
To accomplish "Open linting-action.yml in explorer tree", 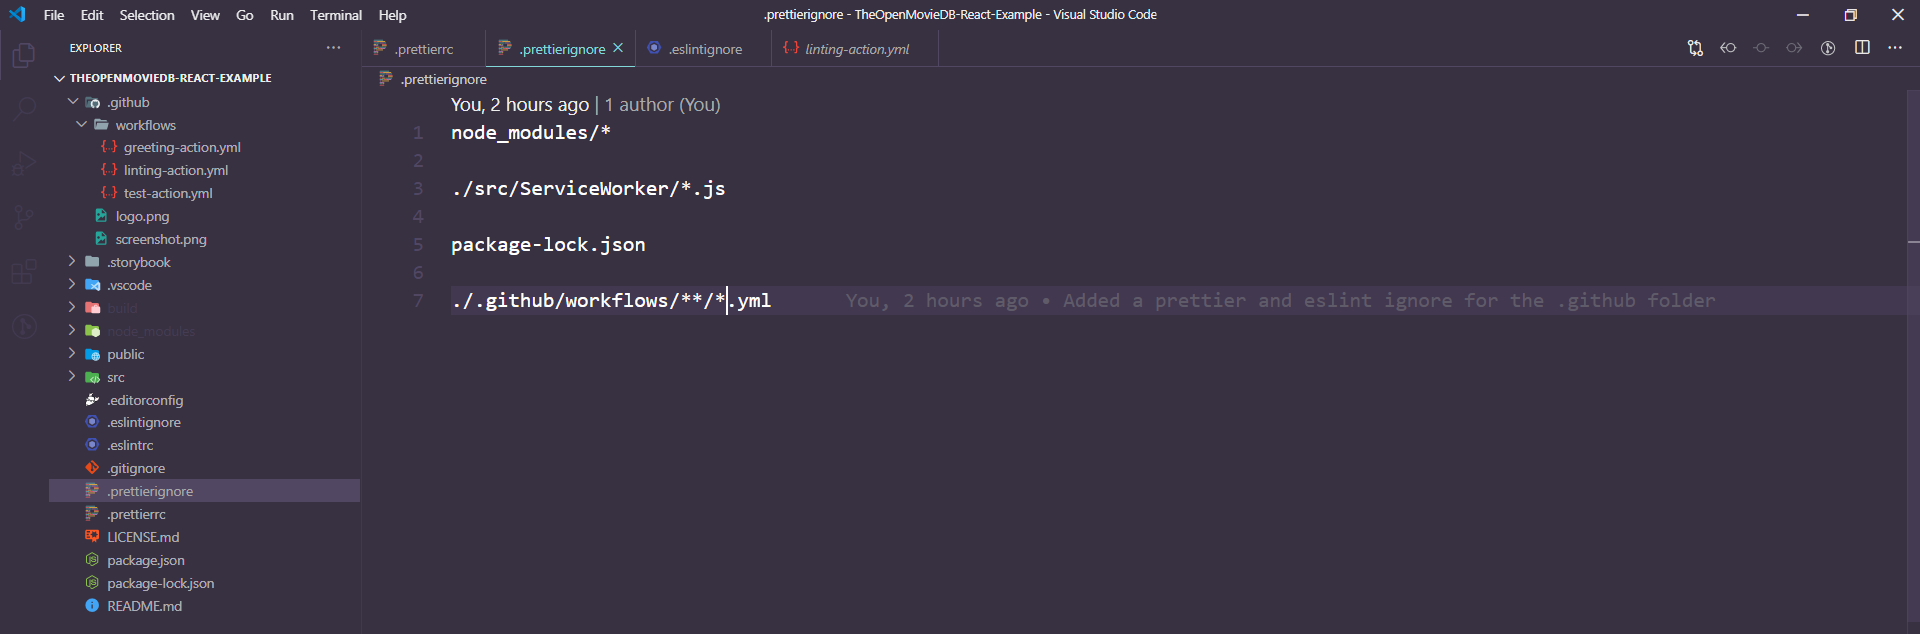I will 204,170.
